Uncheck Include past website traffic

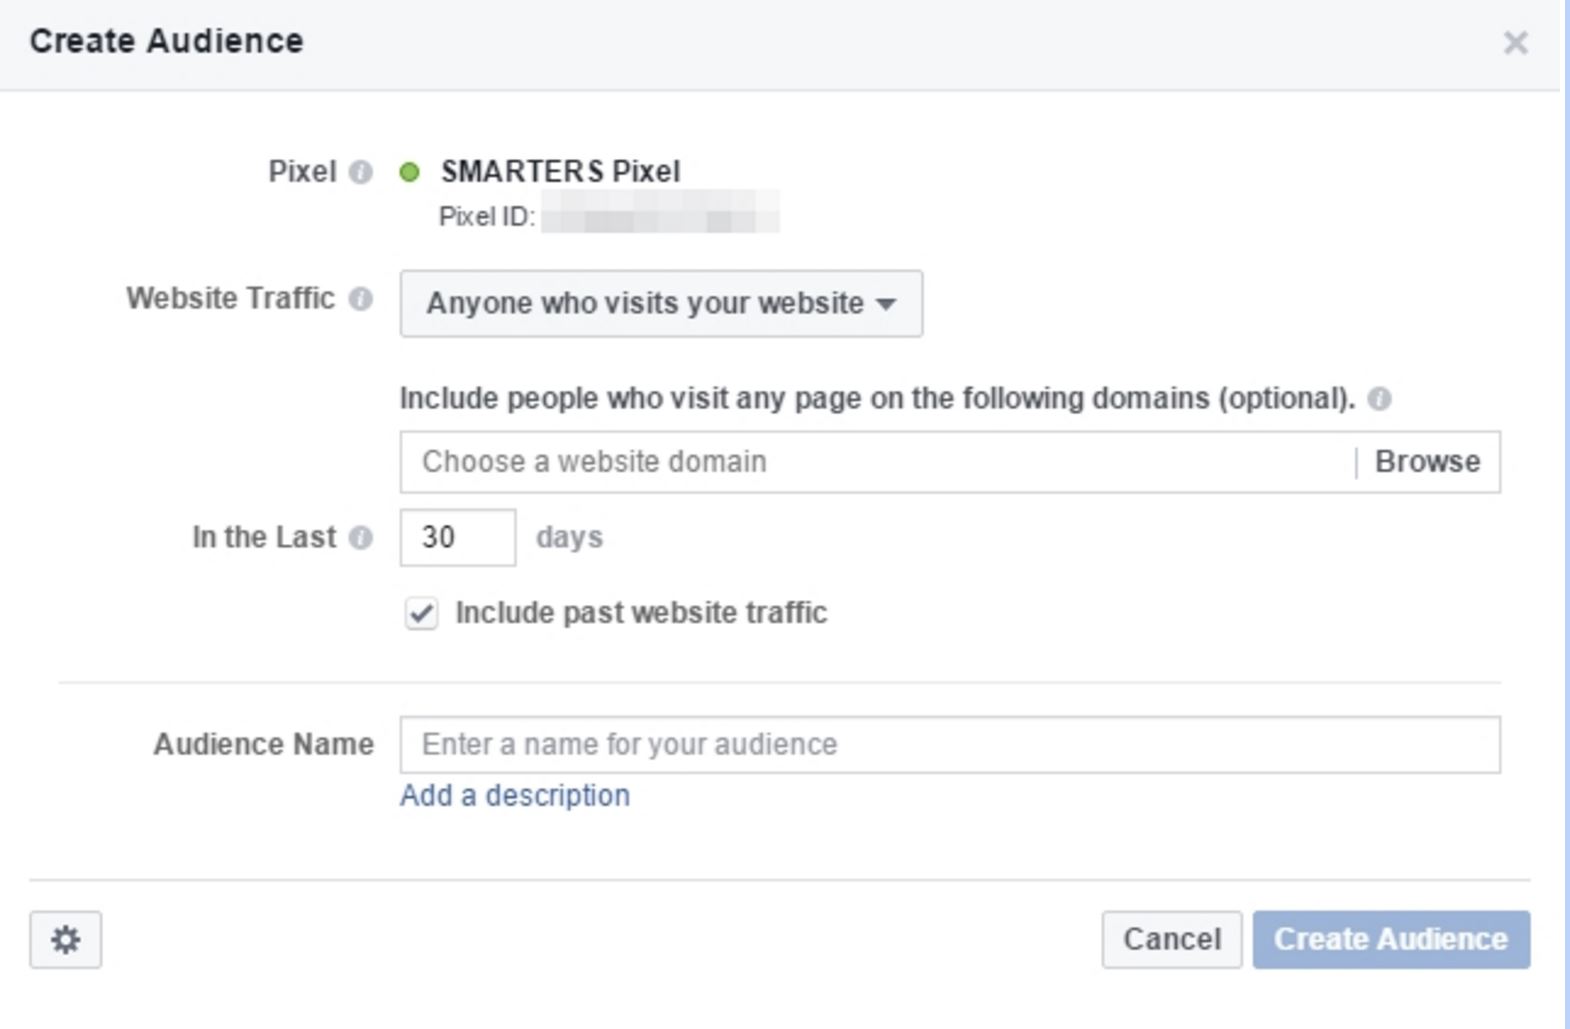421,613
